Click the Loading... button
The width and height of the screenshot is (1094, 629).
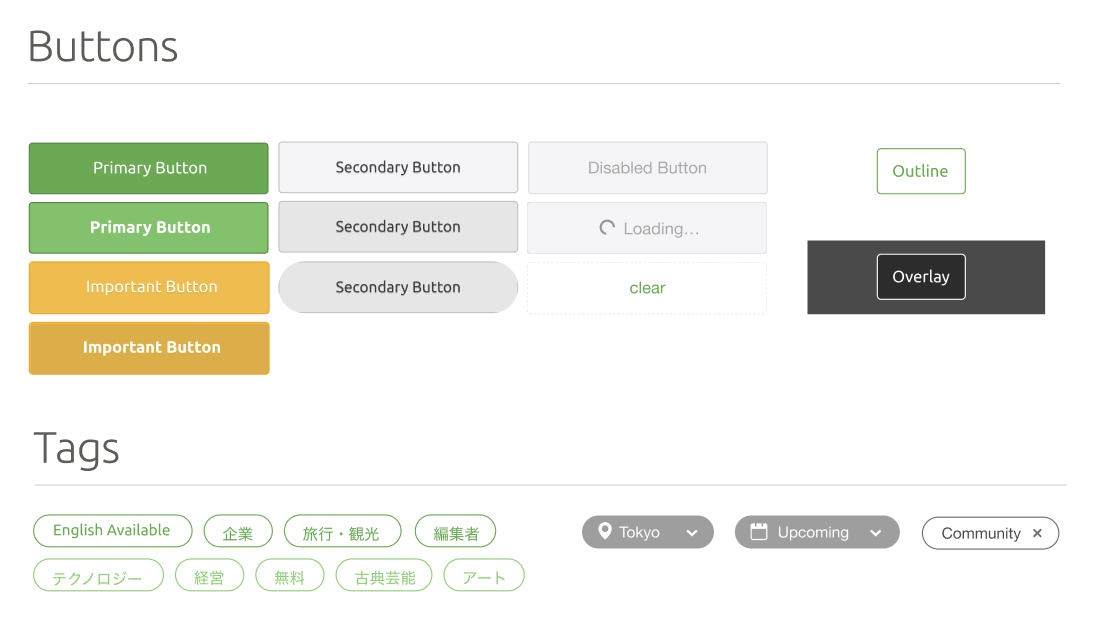tap(647, 228)
